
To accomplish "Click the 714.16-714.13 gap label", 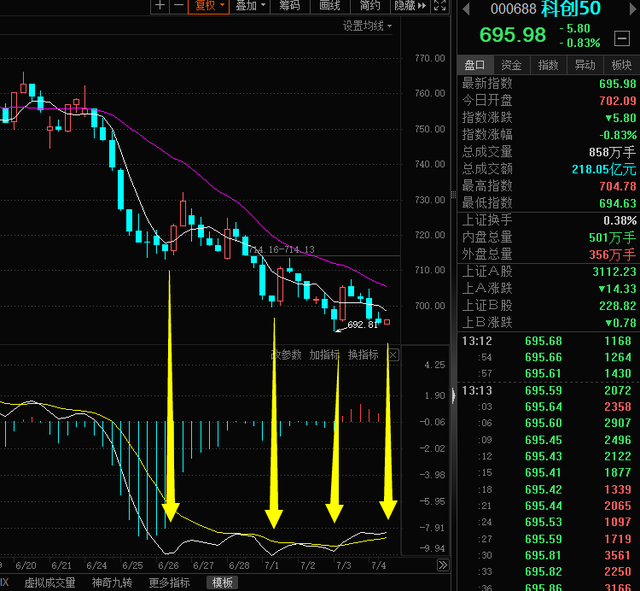I will (x=282, y=249).
